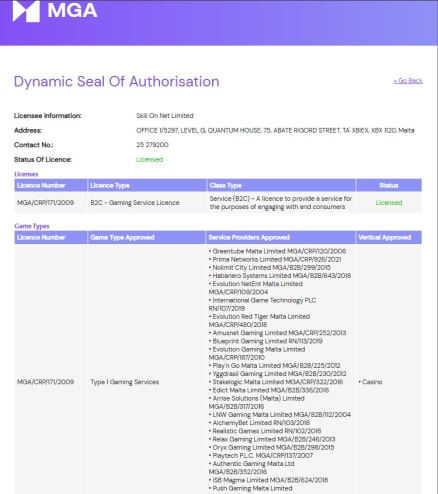Viewport: 438px width, 494px height.
Task: Click Prima Networks Limited provider entry
Action: point(275,259)
